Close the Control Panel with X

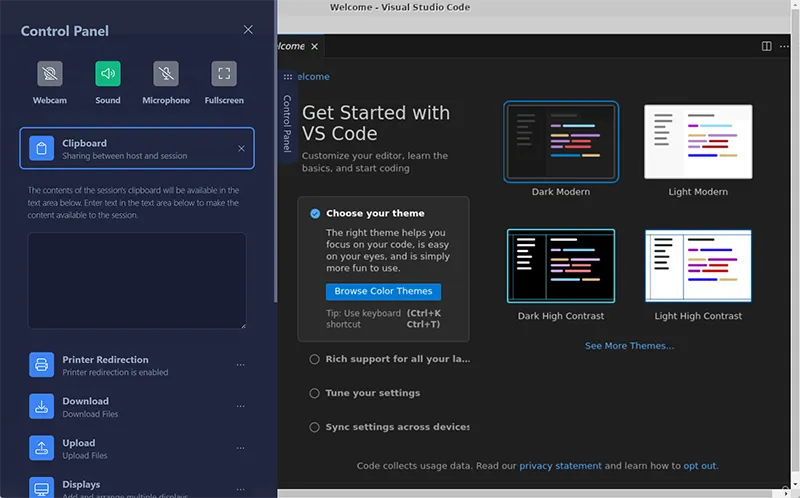[x=248, y=30]
